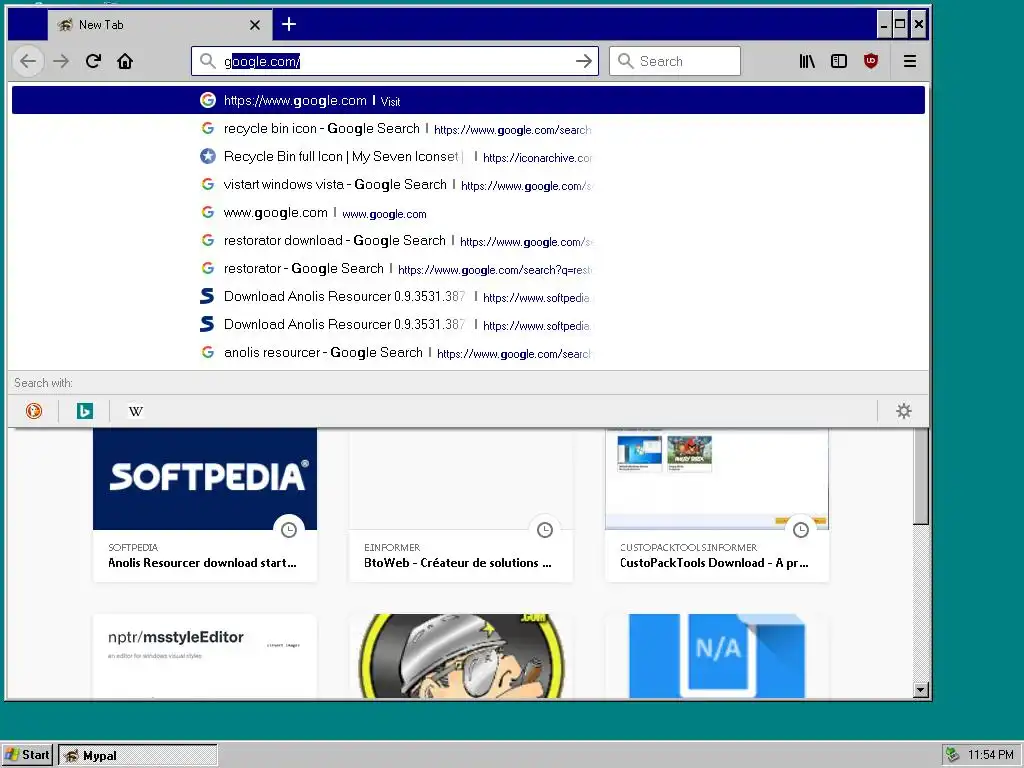Click the 11:54 PM clock
Viewport: 1024px width, 768px height.
coord(991,755)
